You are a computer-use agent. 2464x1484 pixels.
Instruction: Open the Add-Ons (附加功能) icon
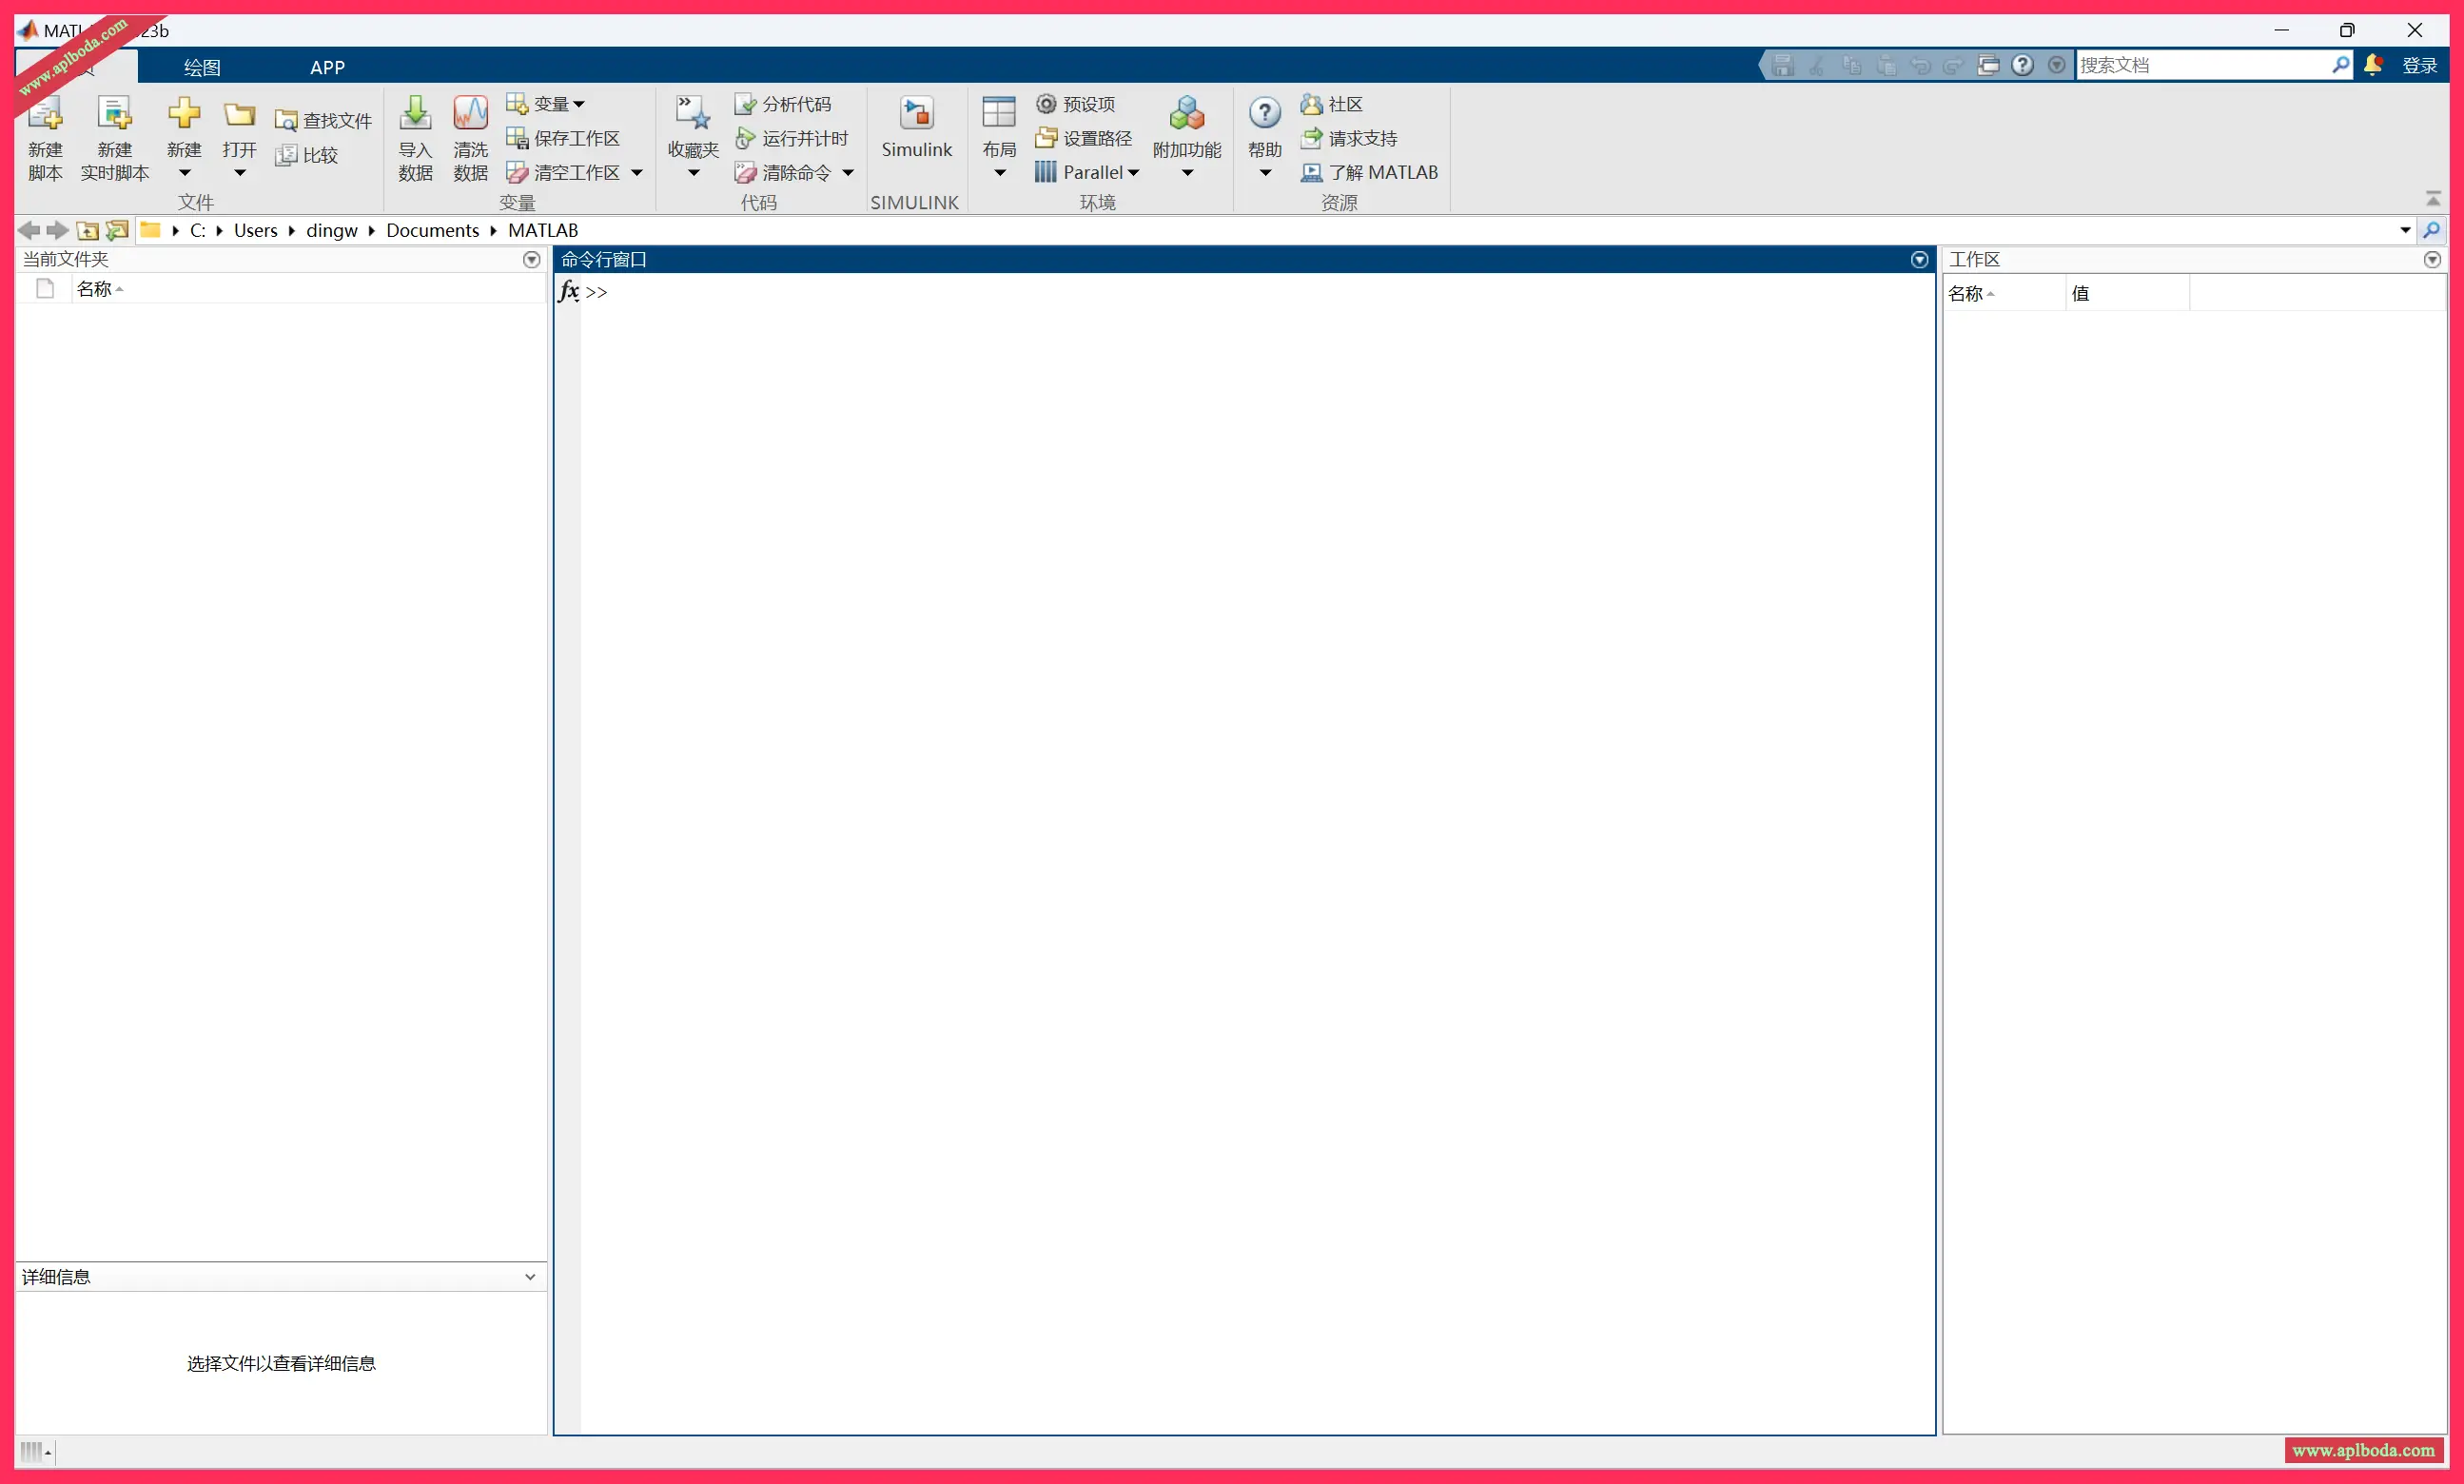tap(1186, 114)
